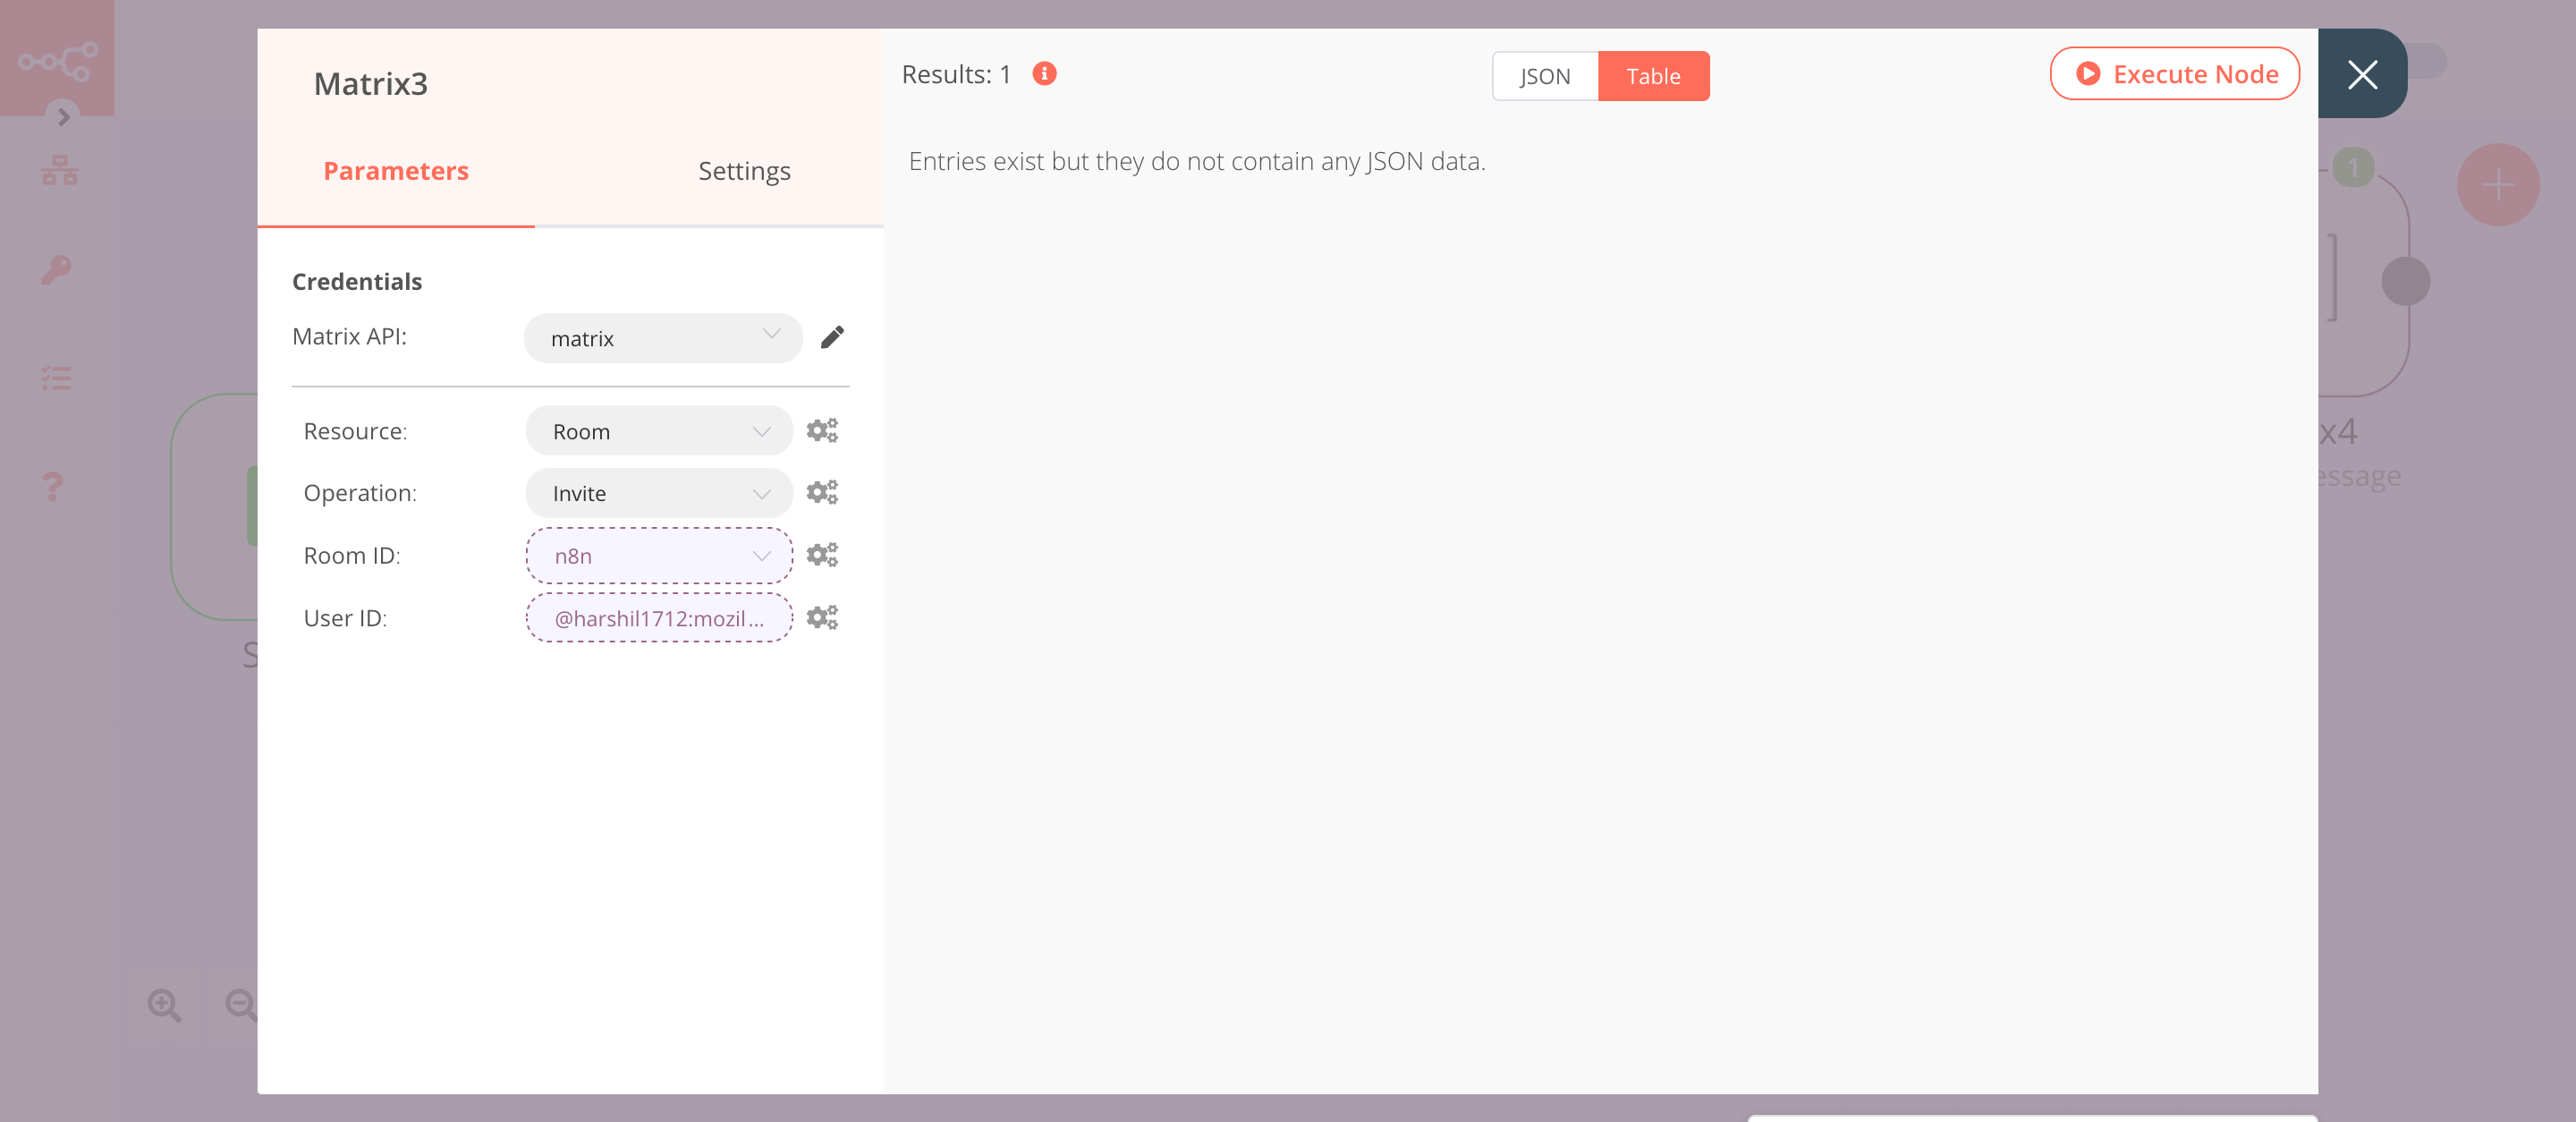Click the info icon next to Results count
Viewport: 2576px width, 1122px height.
click(1044, 73)
